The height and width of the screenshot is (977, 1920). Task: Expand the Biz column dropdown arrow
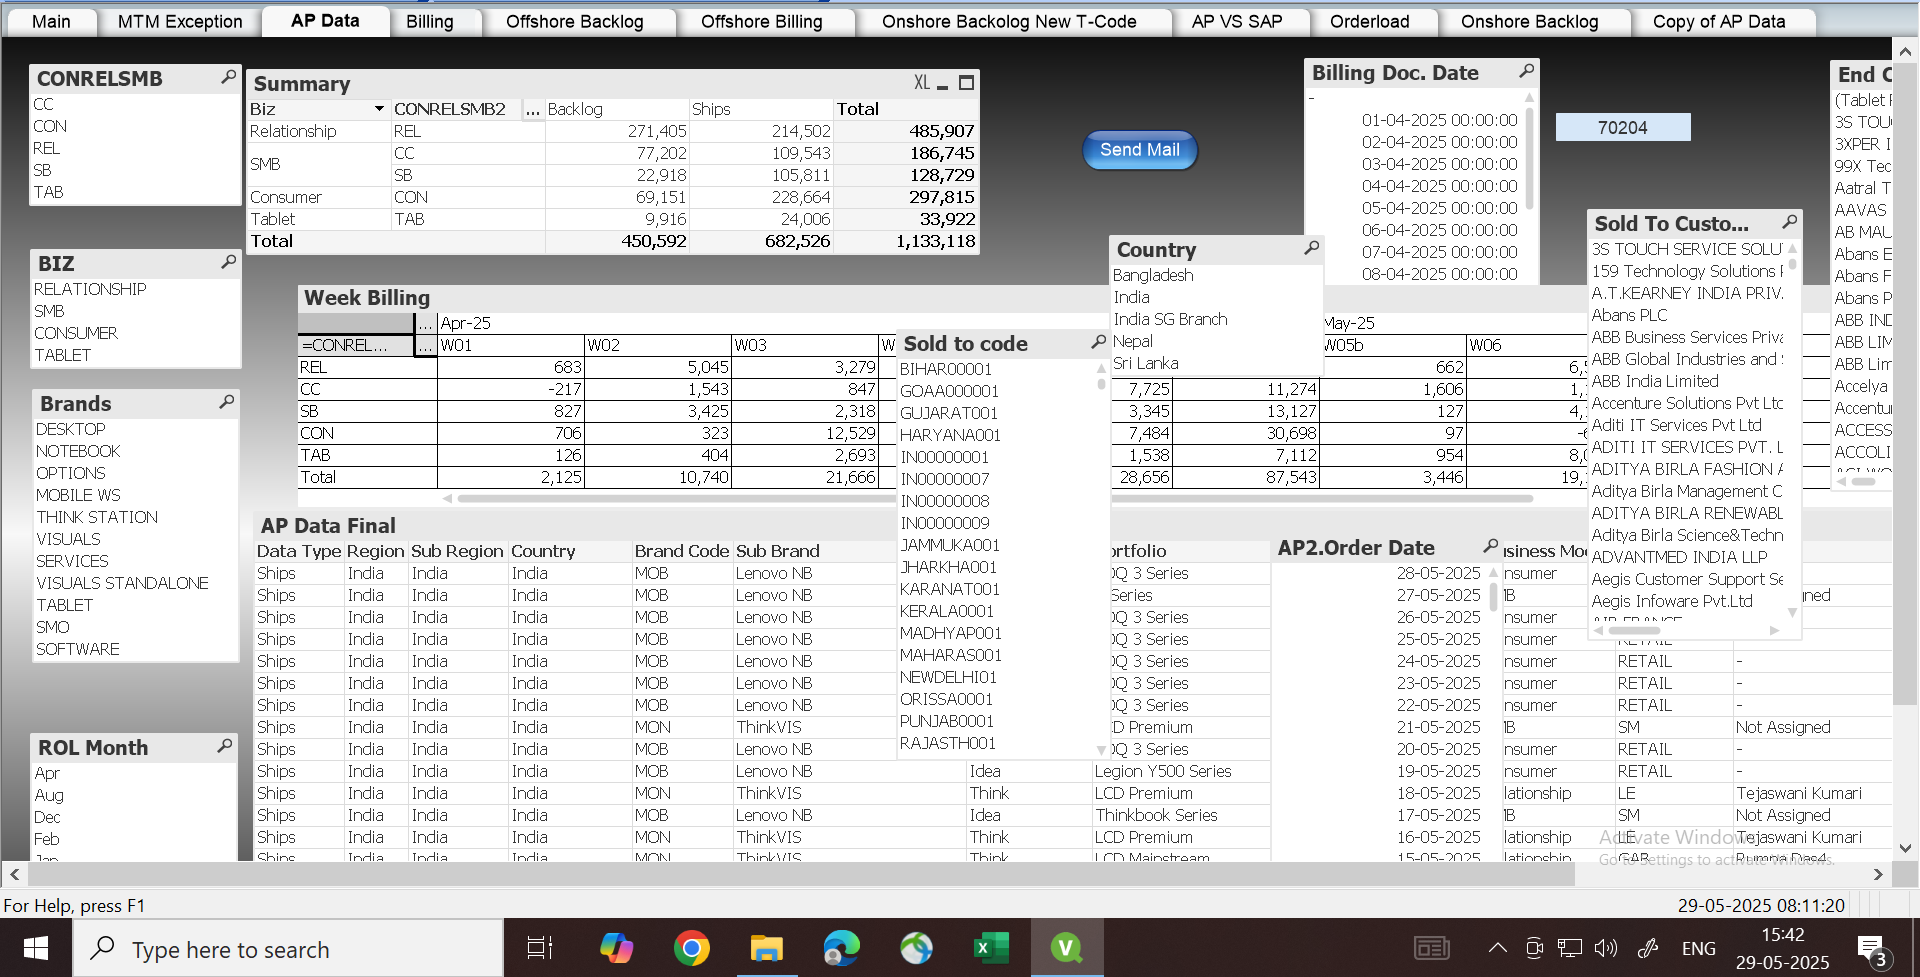click(x=379, y=109)
